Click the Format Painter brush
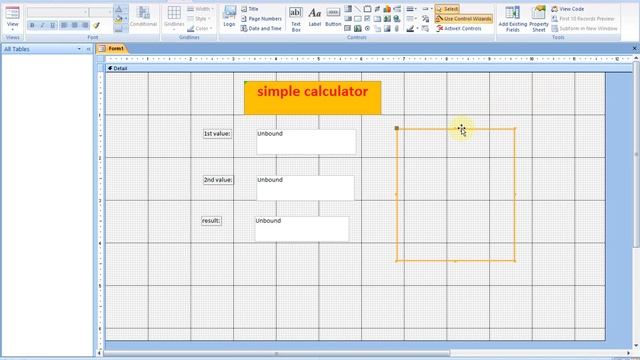 [96, 25]
